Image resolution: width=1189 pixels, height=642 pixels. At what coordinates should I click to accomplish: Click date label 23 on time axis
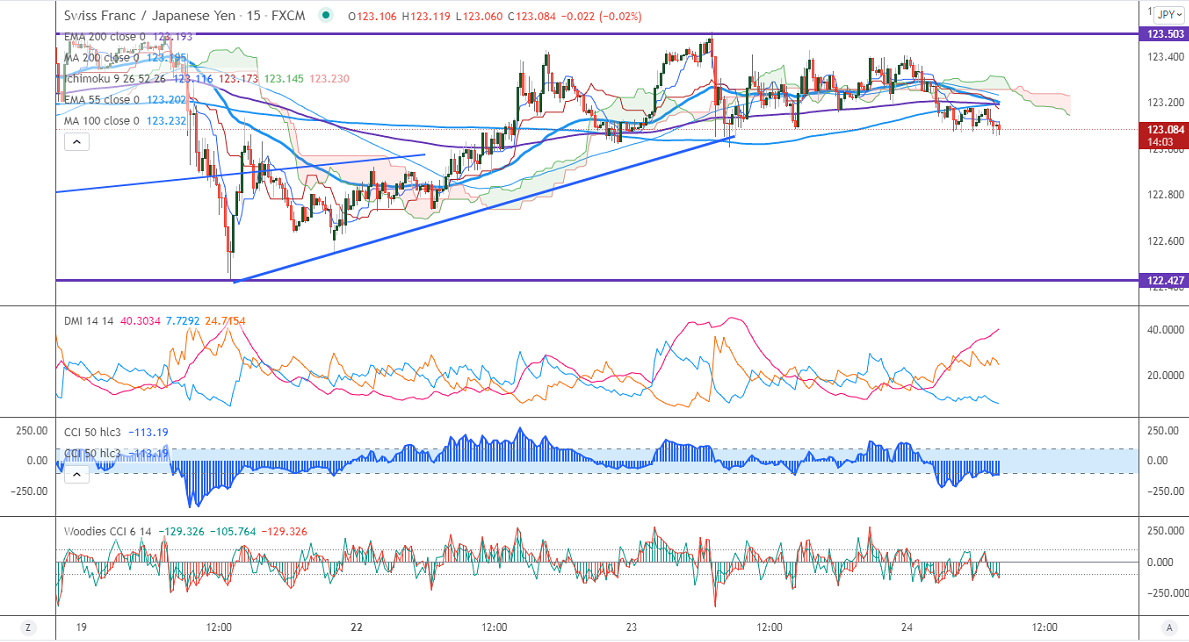click(x=631, y=628)
